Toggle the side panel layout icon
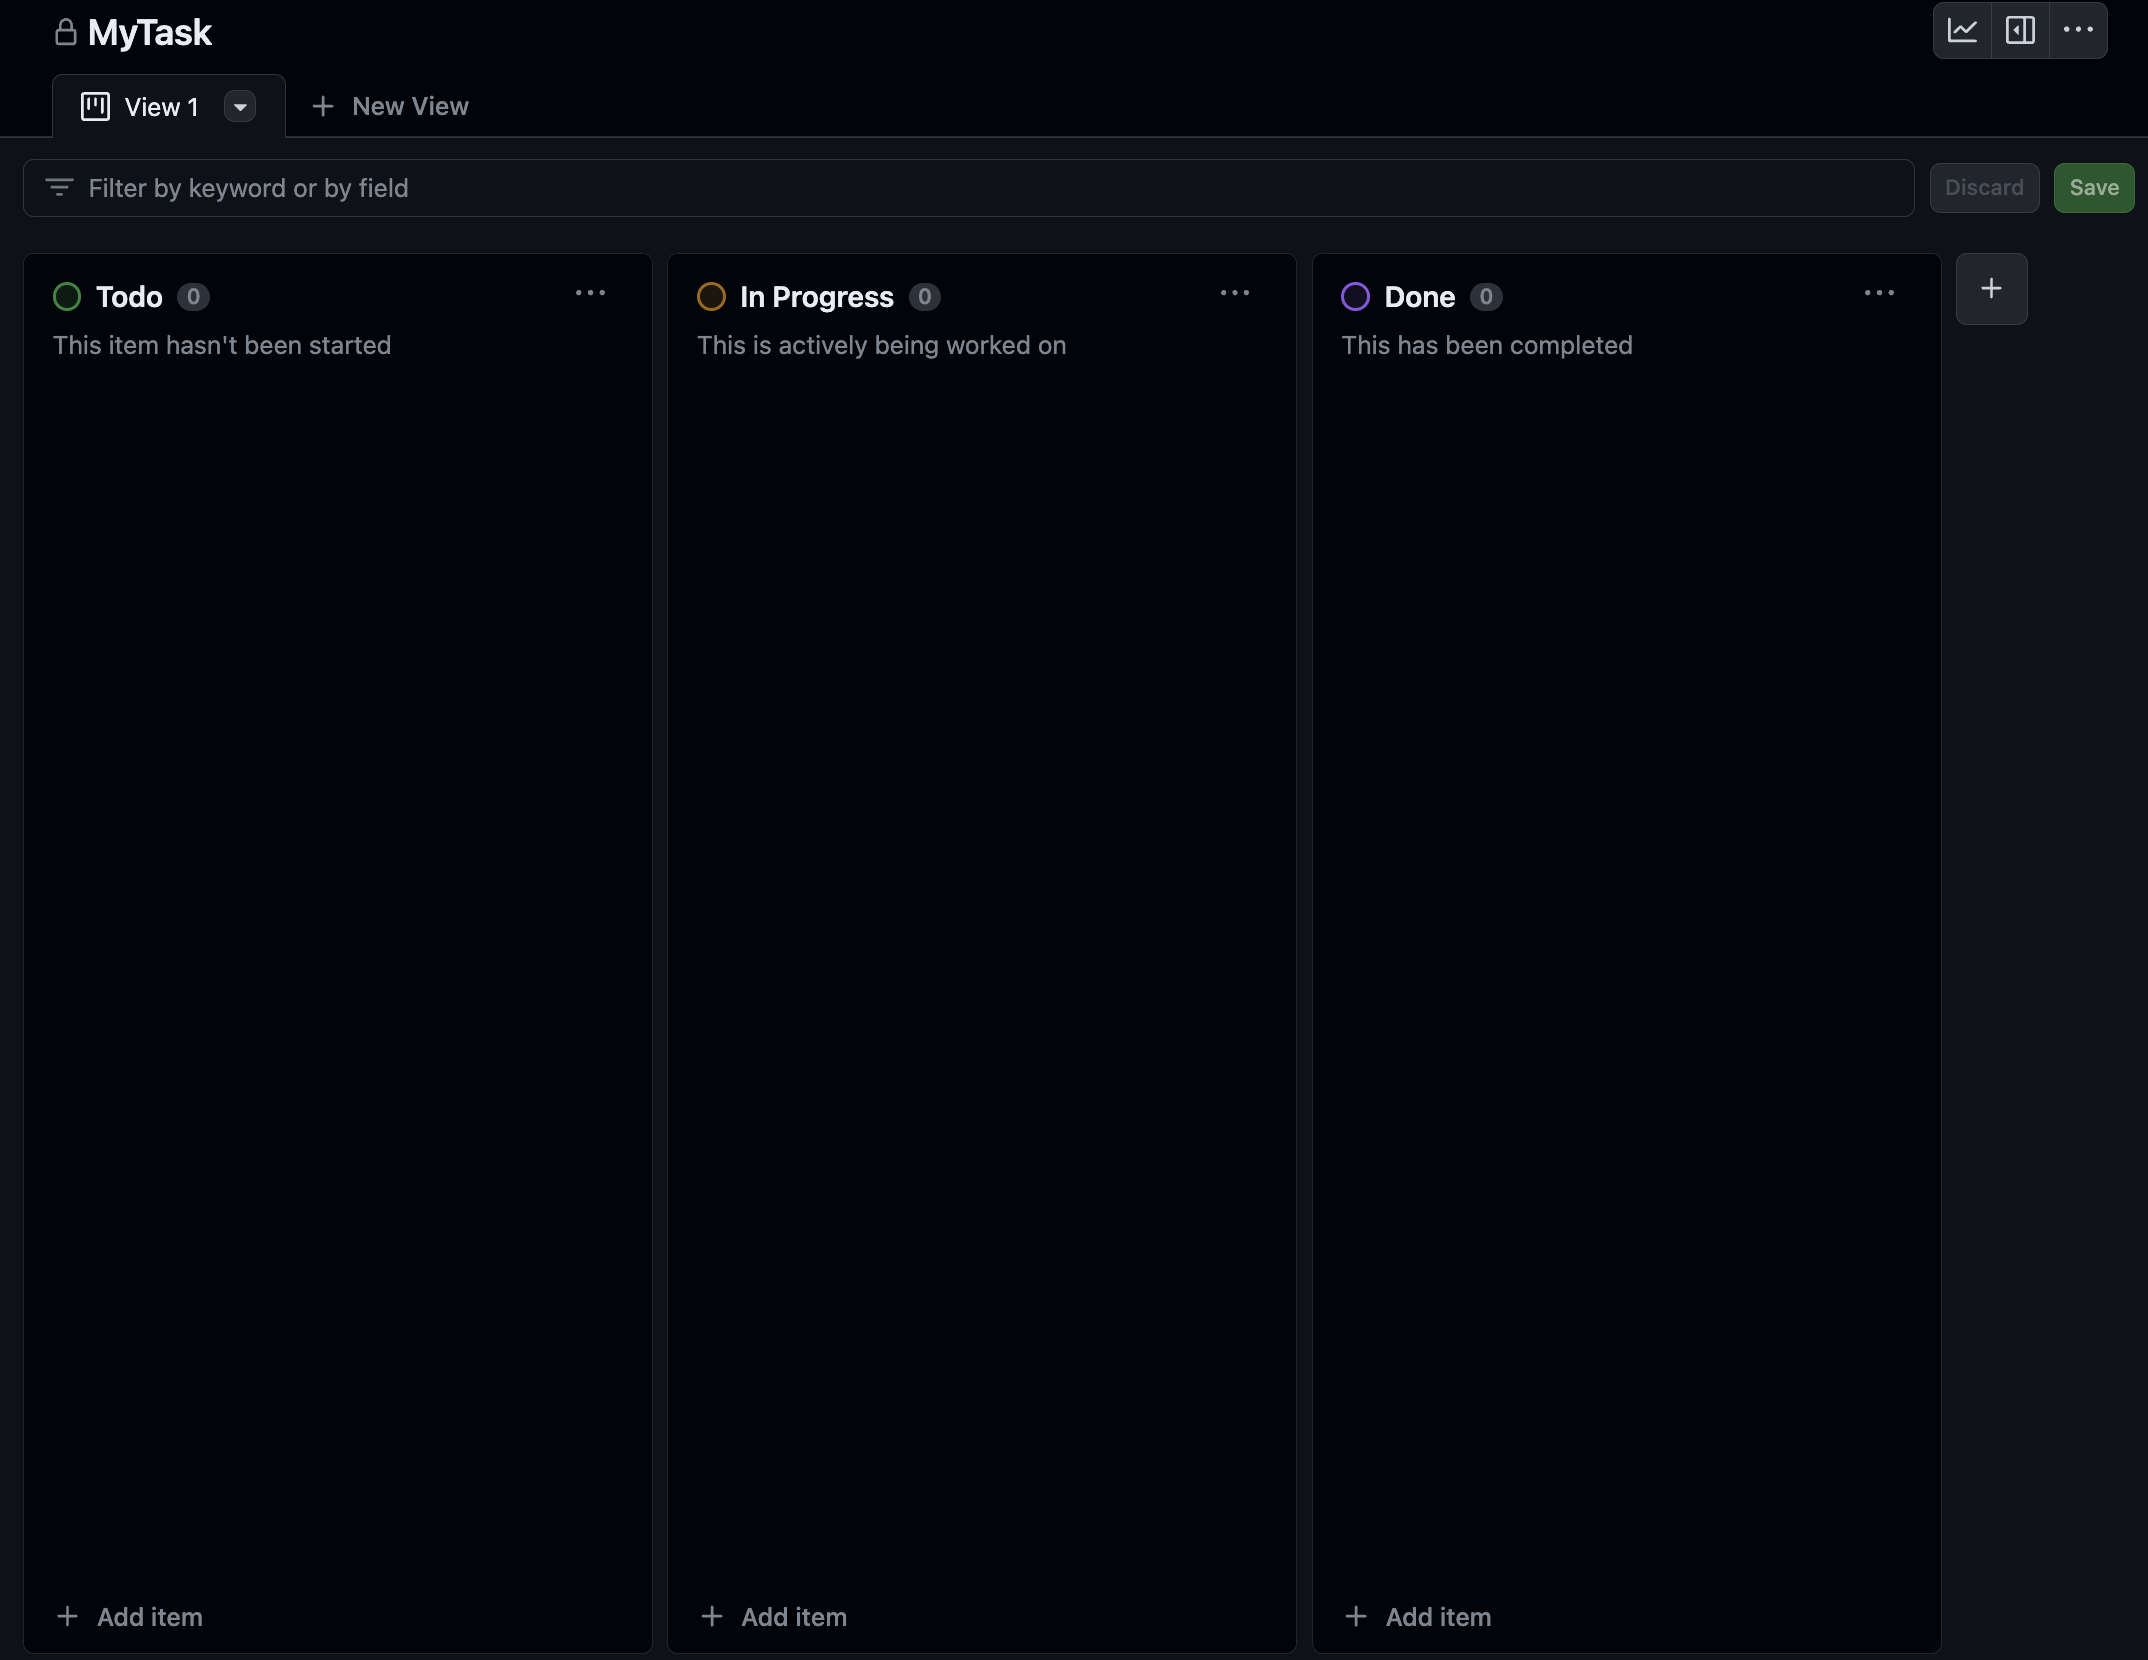2148x1660 pixels. pos(2020,30)
